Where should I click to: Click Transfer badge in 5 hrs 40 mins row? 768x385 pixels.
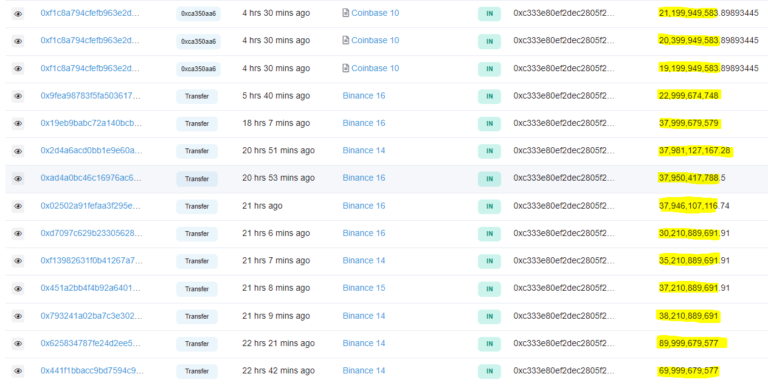[x=197, y=96]
